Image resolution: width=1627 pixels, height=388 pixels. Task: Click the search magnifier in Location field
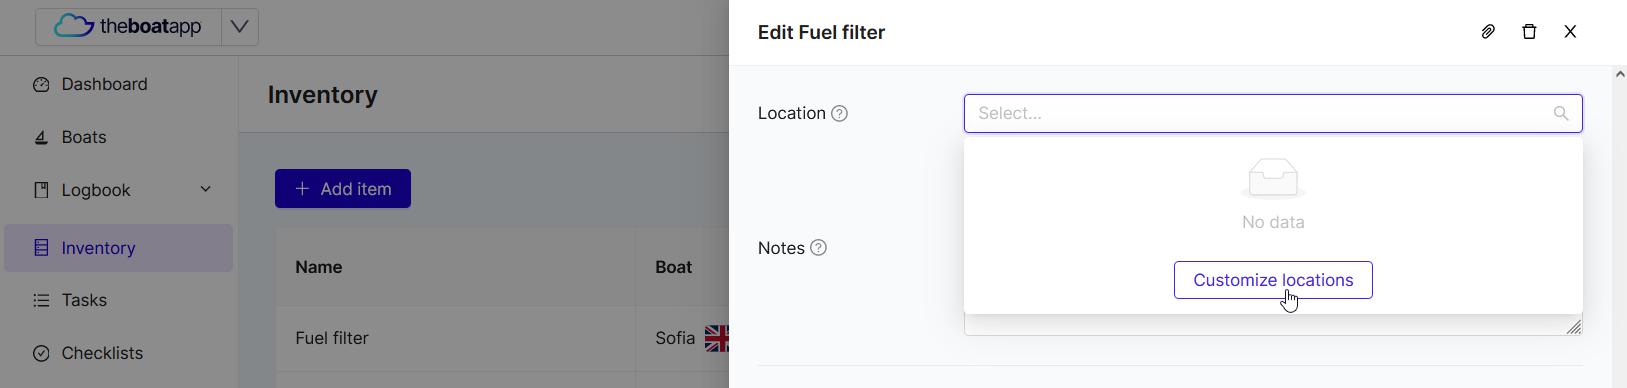pos(1561,114)
